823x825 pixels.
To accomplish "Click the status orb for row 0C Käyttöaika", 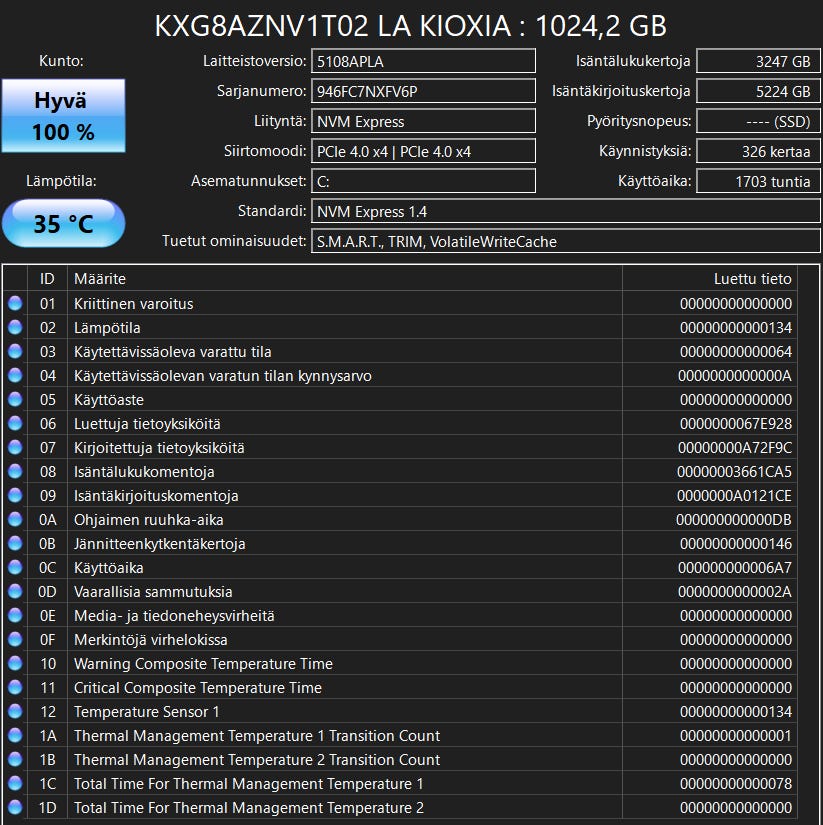I will pyautogui.click(x=15, y=567).
